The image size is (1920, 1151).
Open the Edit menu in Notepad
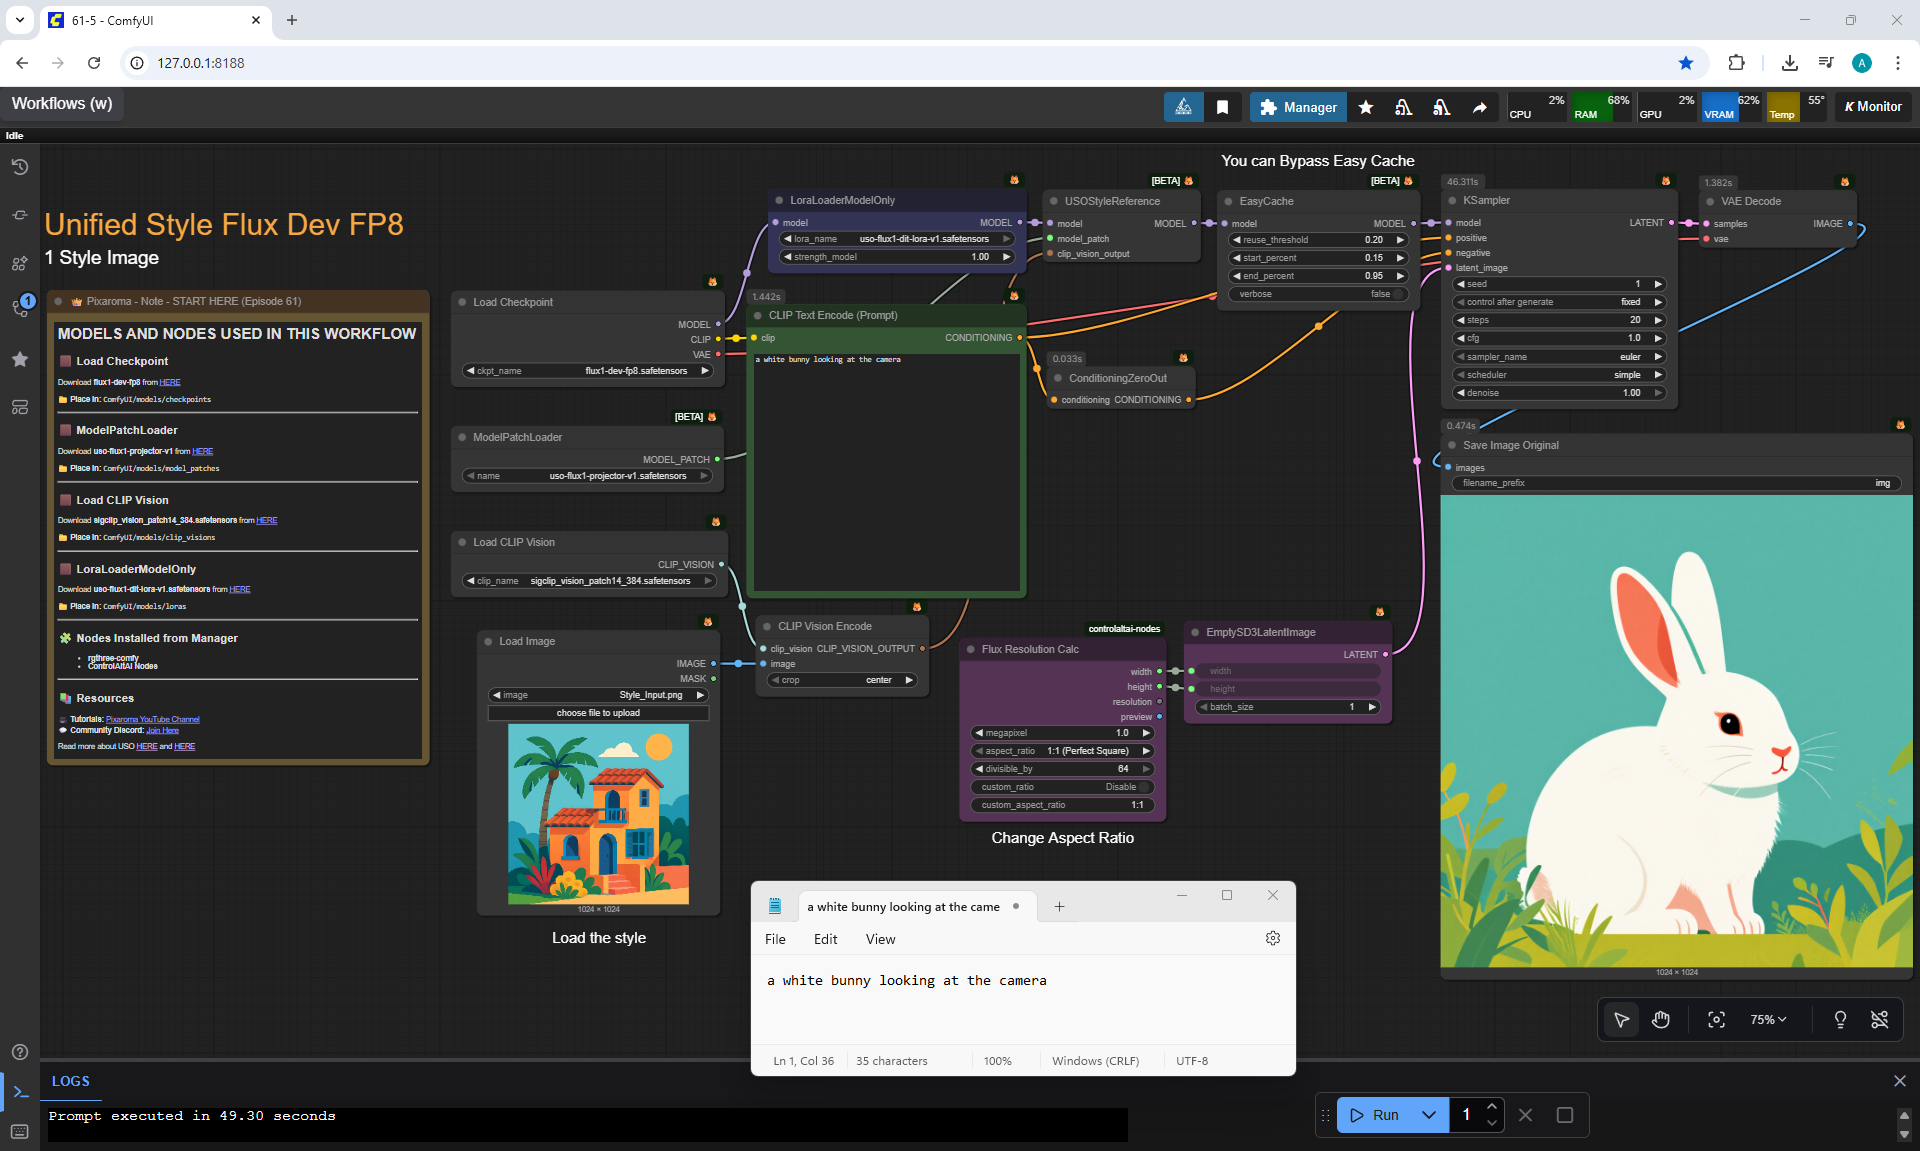pyautogui.click(x=825, y=939)
